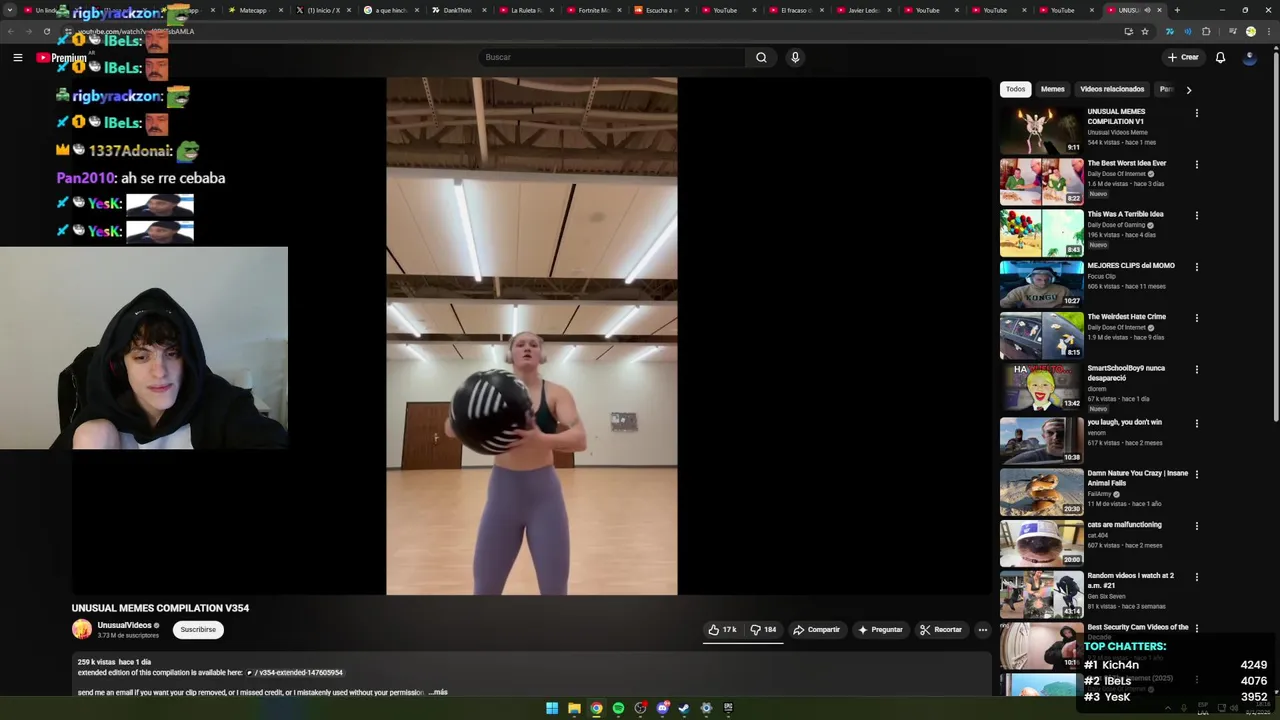Click the search magnifier button
1280x720 pixels.
[761, 57]
